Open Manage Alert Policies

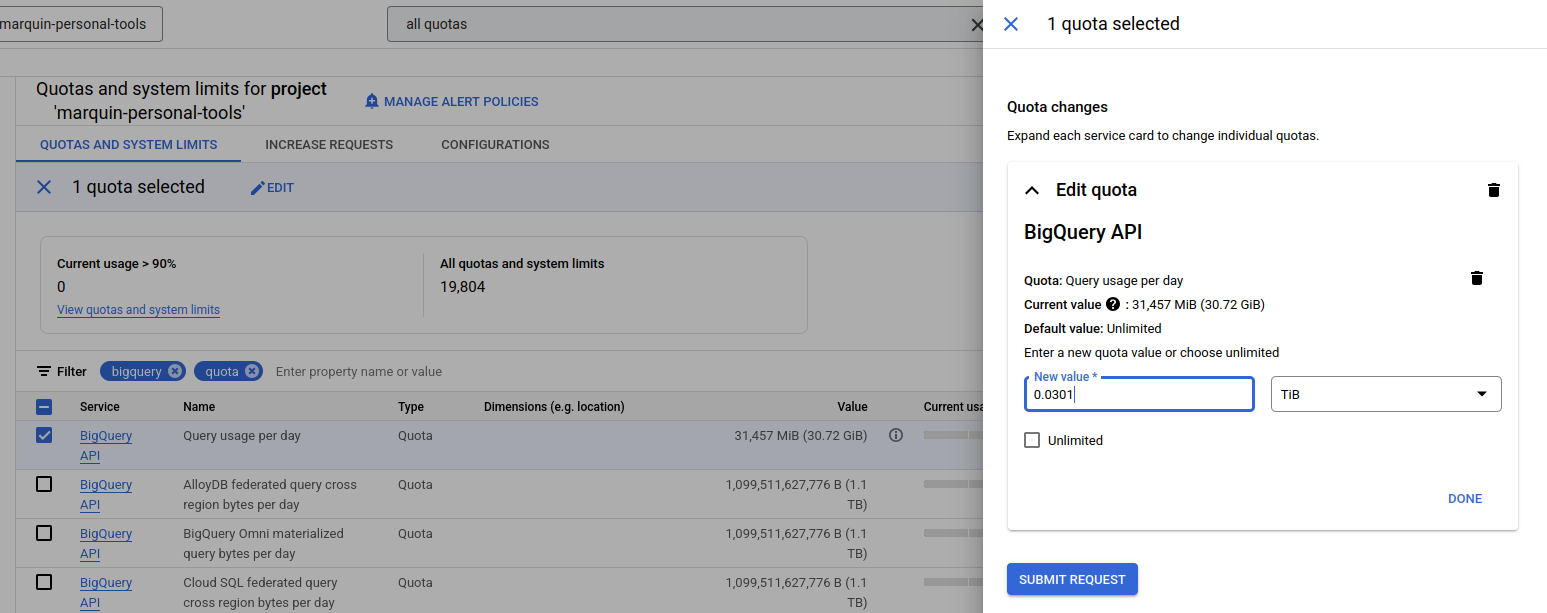click(x=451, y=102)
